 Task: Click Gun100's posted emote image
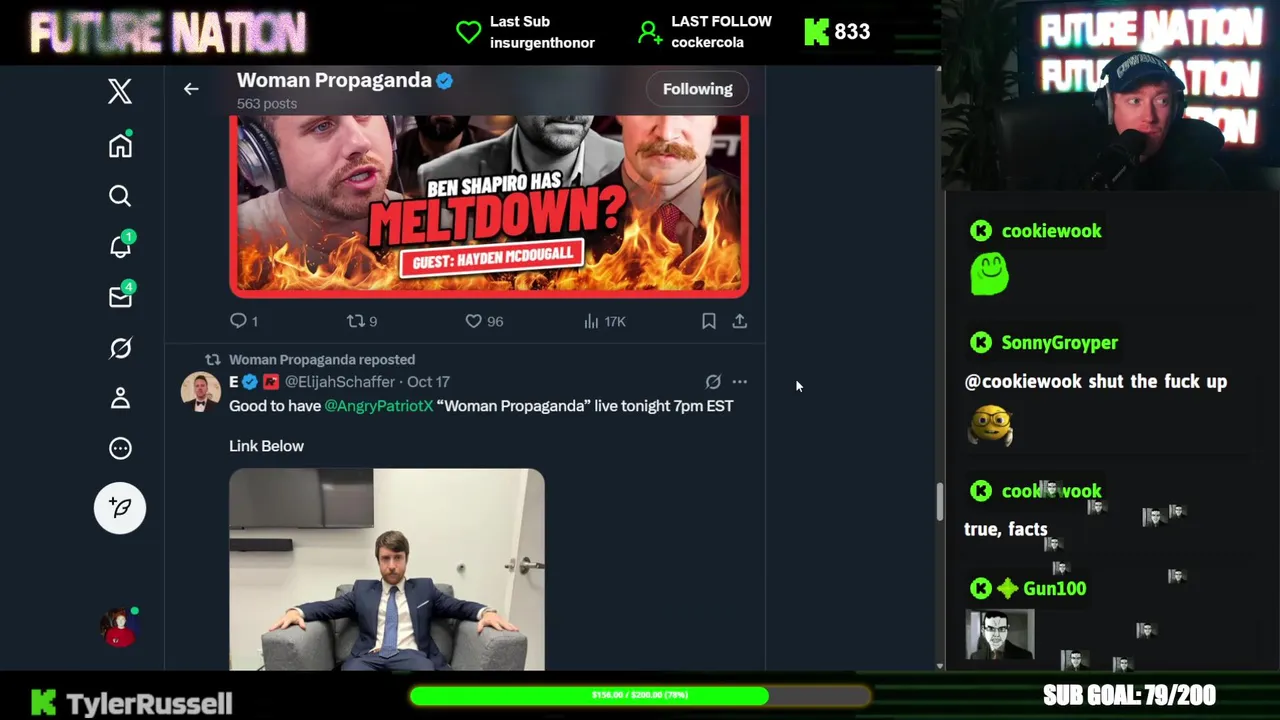1000,634
